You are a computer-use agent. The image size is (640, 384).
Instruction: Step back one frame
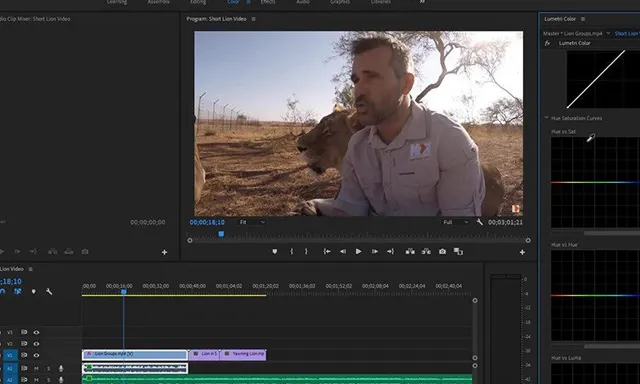pos(343,252)
